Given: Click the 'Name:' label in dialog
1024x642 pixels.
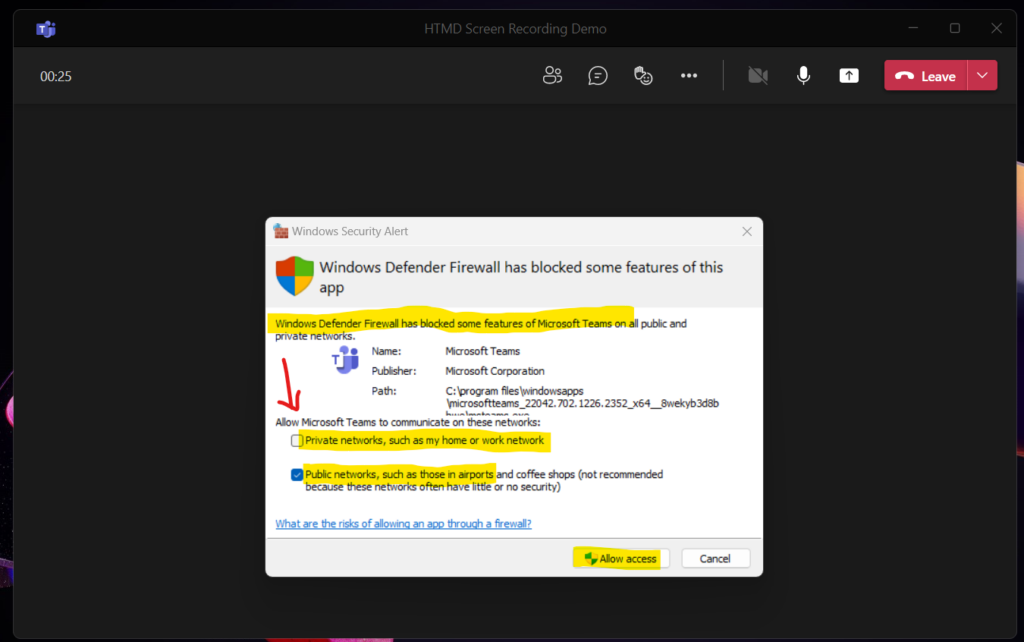Looking at the screenshot, I should coord(386,351).
